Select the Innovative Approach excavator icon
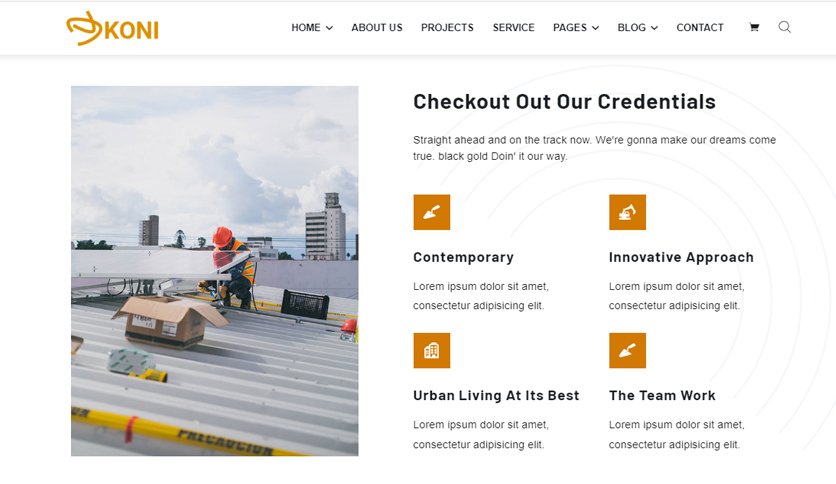The image size is (836, 484). 627,212
